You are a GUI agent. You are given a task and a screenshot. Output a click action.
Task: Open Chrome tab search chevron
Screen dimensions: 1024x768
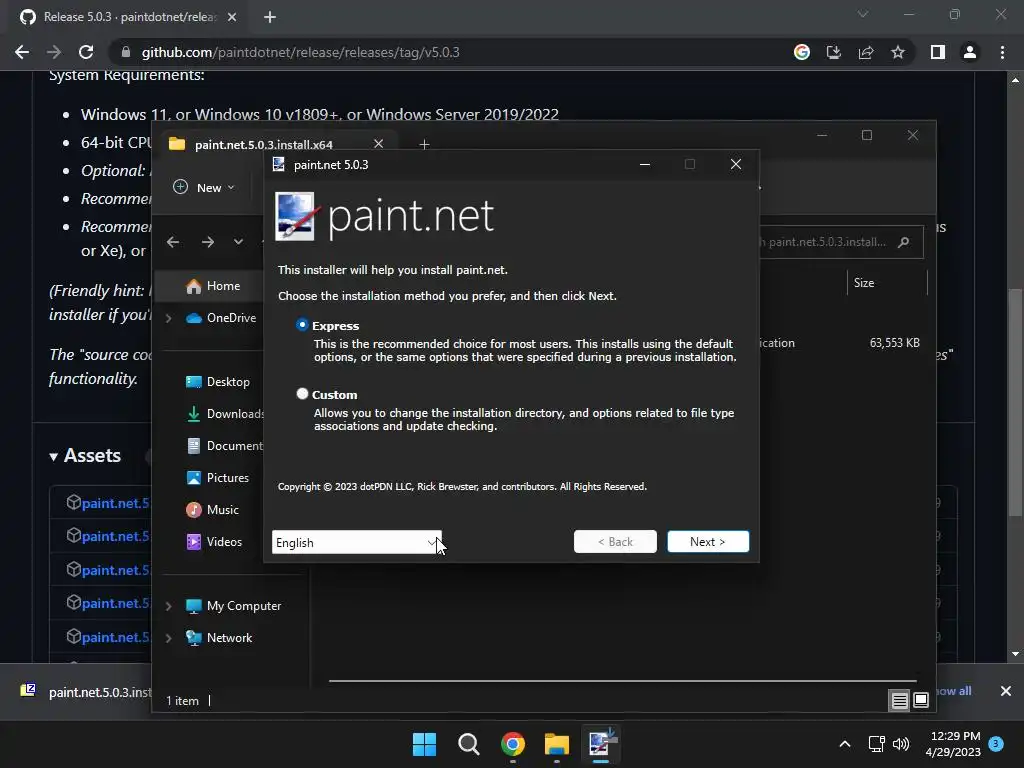(863, 14)
